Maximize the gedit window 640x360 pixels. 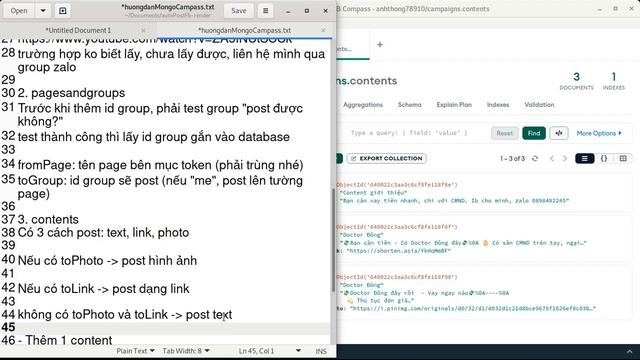307,11
